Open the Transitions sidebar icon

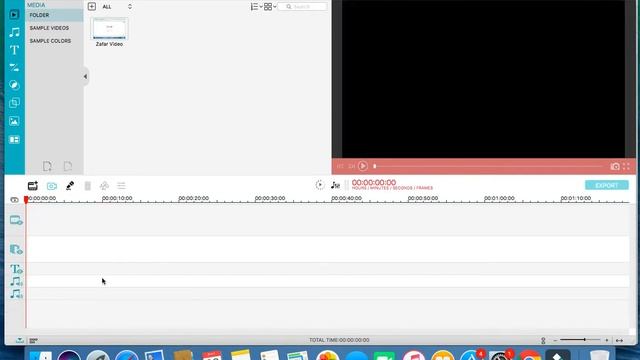tap(14, 67)
